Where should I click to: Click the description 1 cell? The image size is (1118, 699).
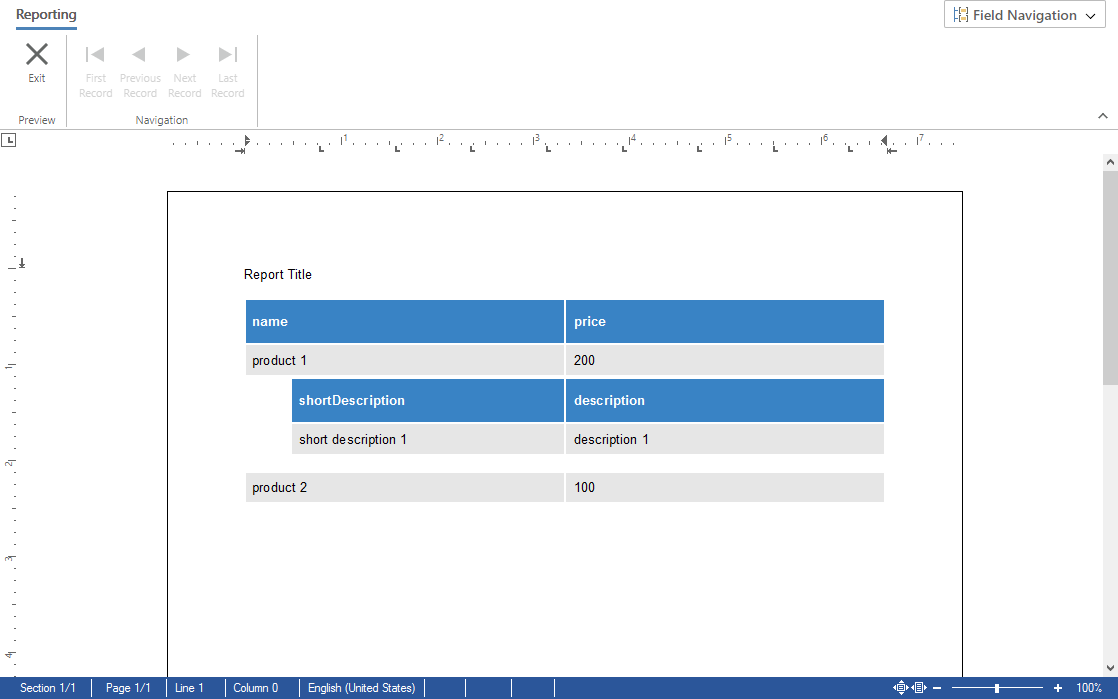point(724,439)
